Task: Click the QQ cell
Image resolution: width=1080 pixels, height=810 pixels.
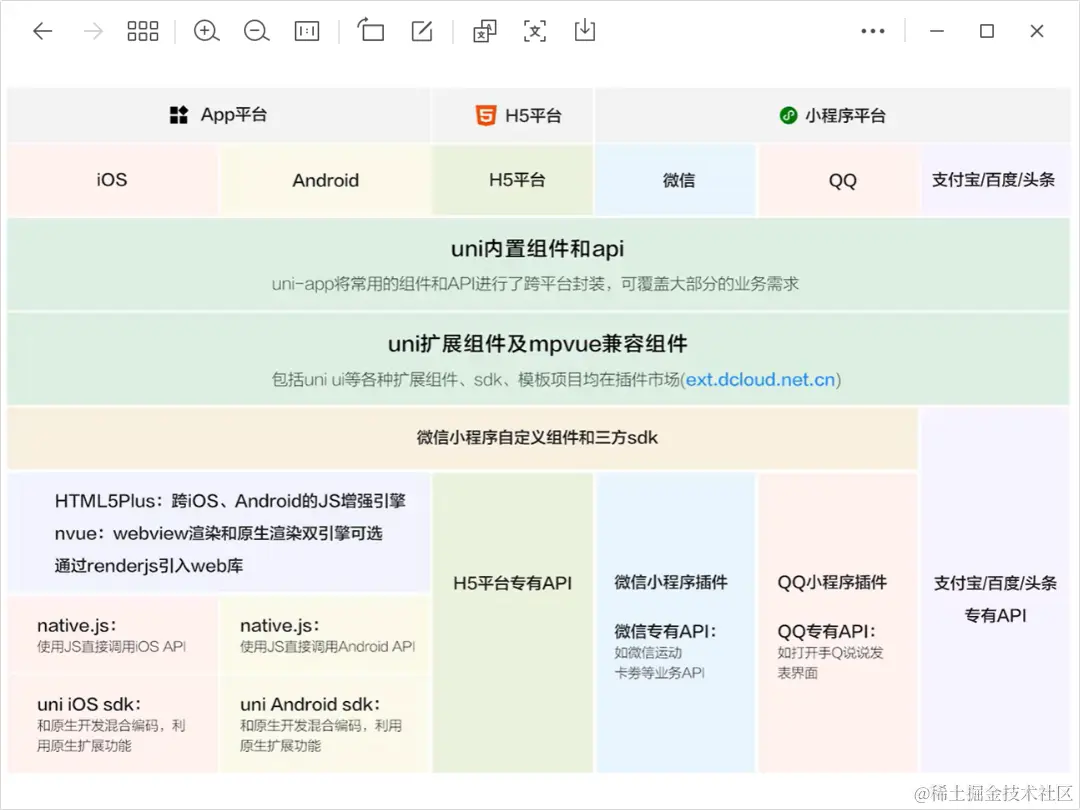Action: click(x=838, y=180)
